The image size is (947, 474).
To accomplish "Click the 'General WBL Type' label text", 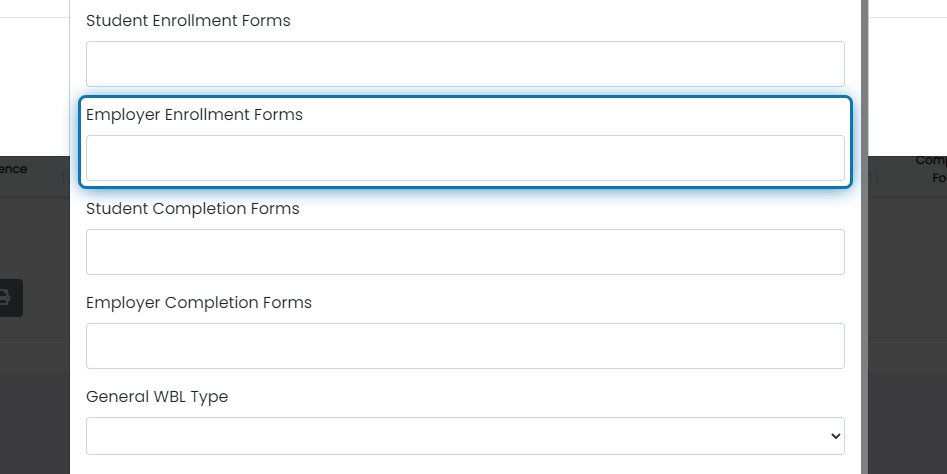I will (157, 397).
